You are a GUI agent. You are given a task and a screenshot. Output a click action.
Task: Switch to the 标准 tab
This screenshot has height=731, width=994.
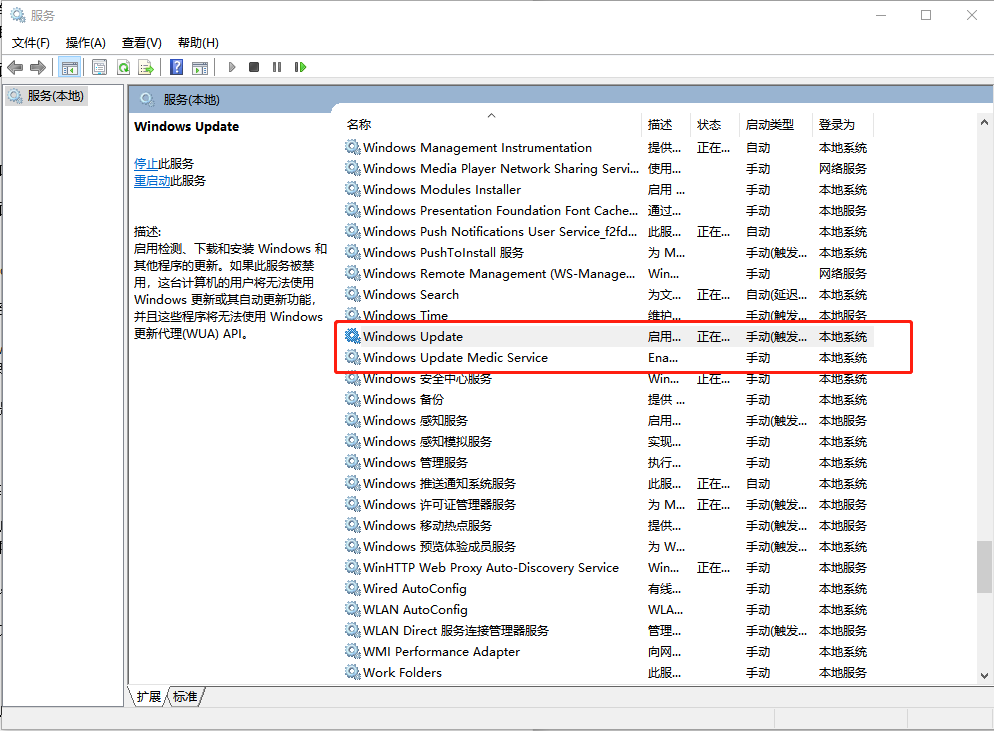183,697
